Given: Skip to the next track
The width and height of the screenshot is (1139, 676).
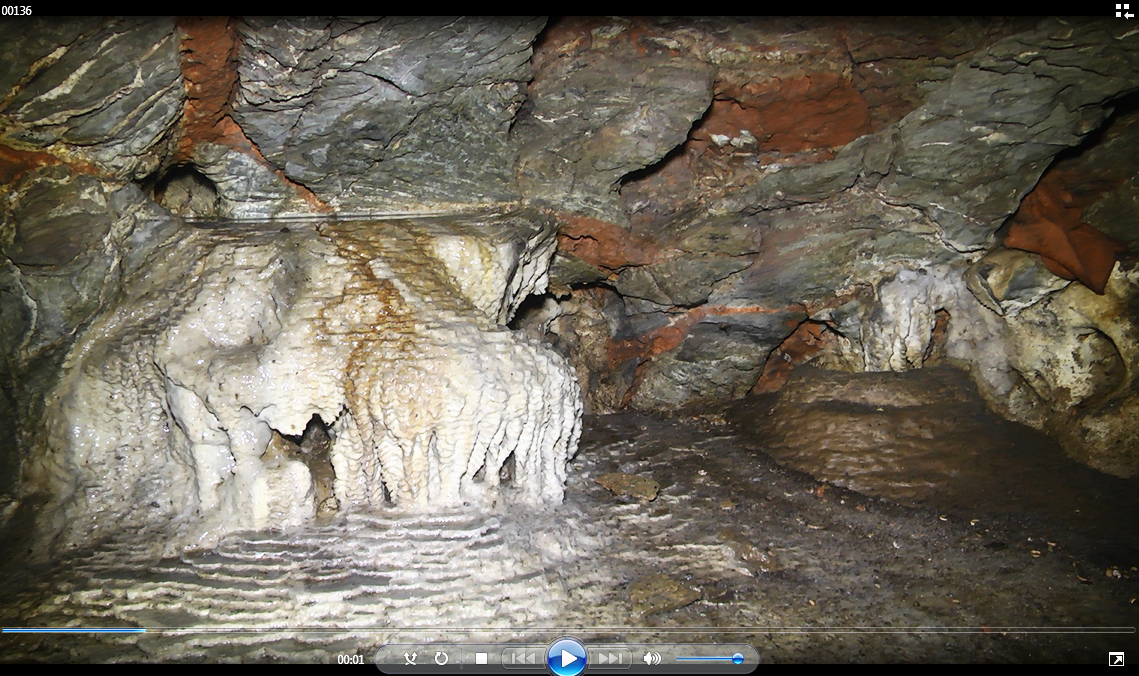Looking at the screenshot, I should [x=609, y=658].
